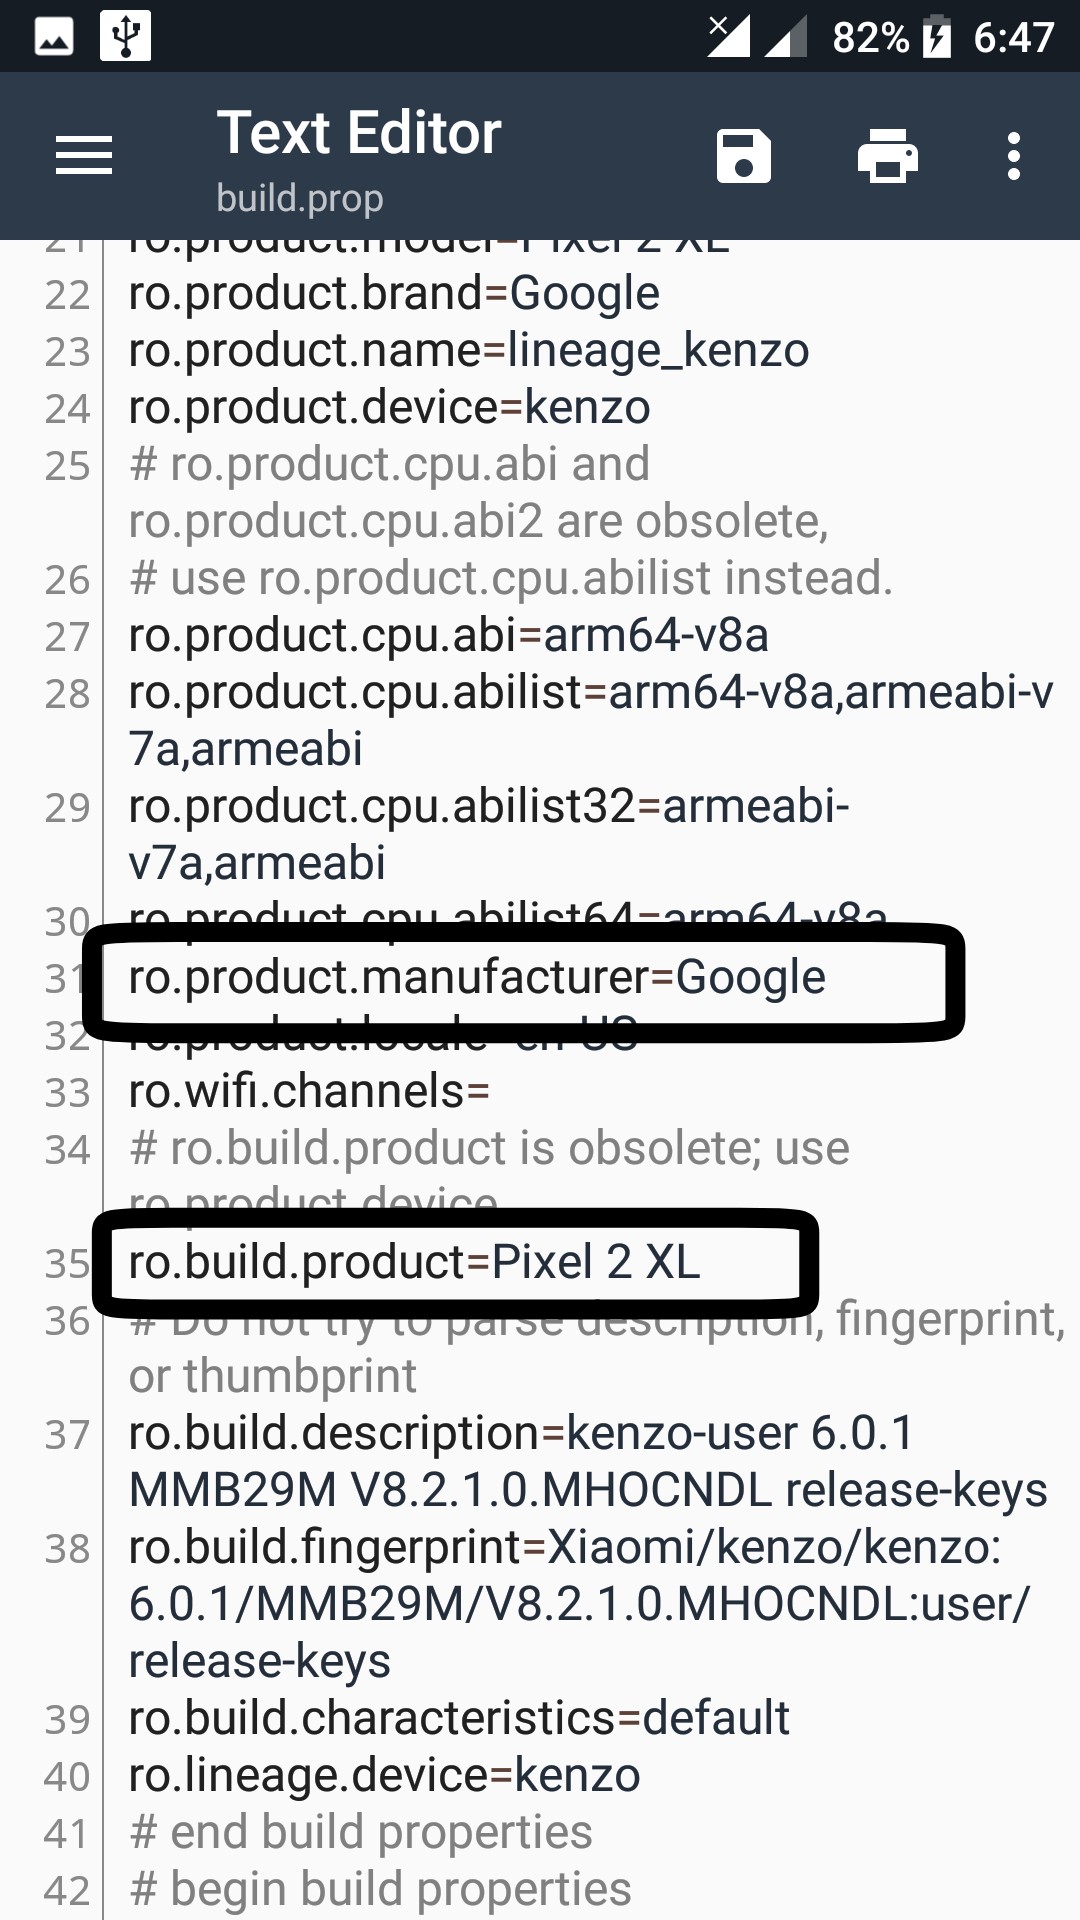Tap the clock showing 6:47
This screenshot has height=1920, width=1080.
1013,38
